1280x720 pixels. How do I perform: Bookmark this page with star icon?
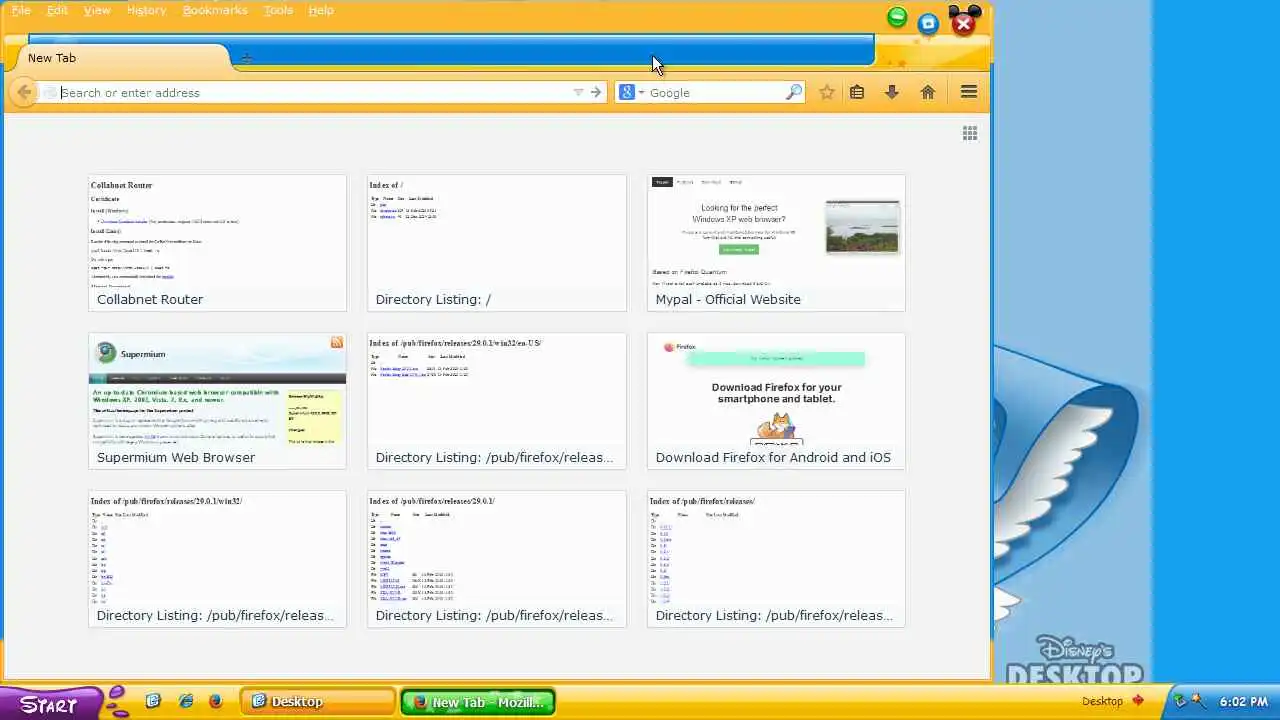tap(827, 92)
